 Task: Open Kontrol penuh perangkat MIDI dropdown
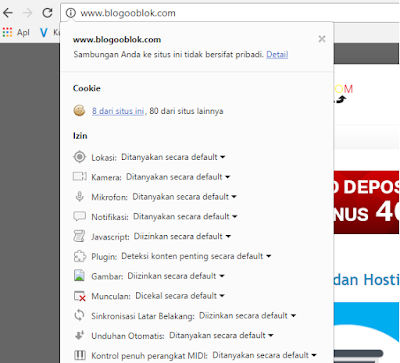265,355
